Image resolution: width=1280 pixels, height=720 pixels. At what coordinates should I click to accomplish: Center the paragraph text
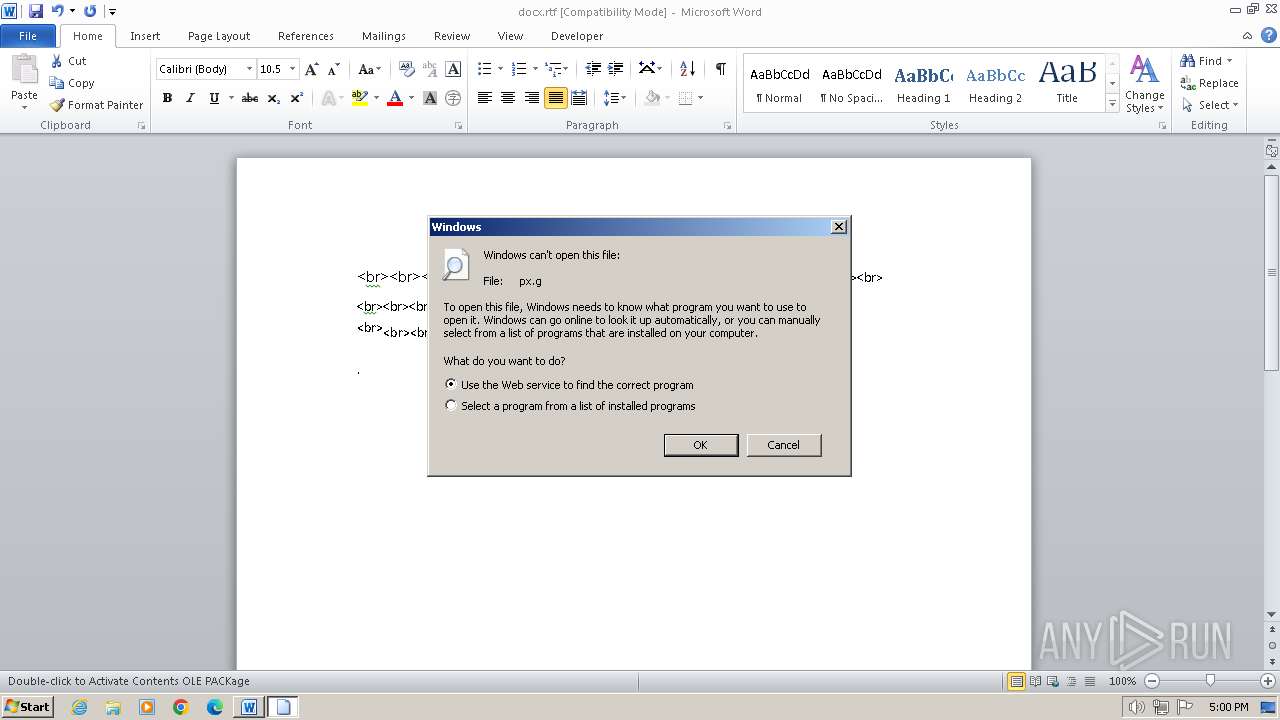(508, 98)
